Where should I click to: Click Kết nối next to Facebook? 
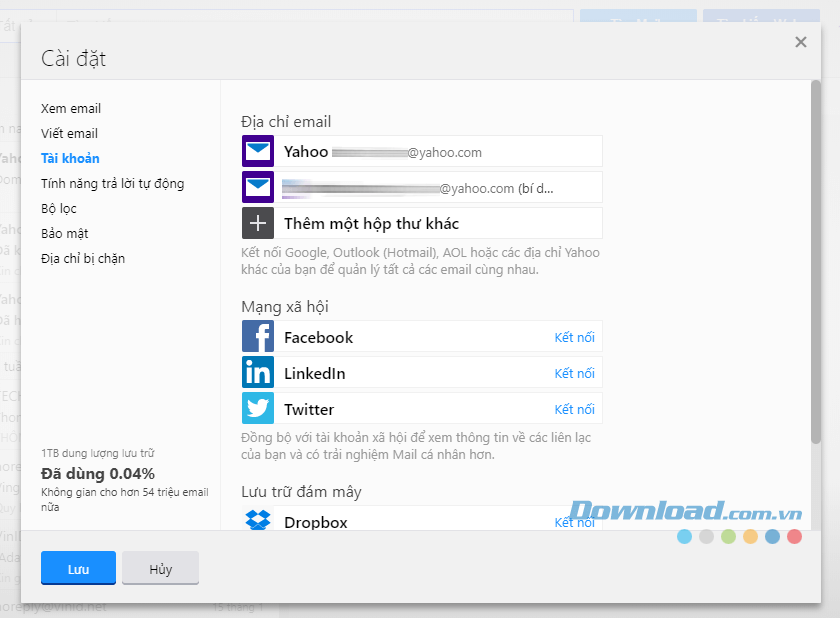(x=575, y=337)
